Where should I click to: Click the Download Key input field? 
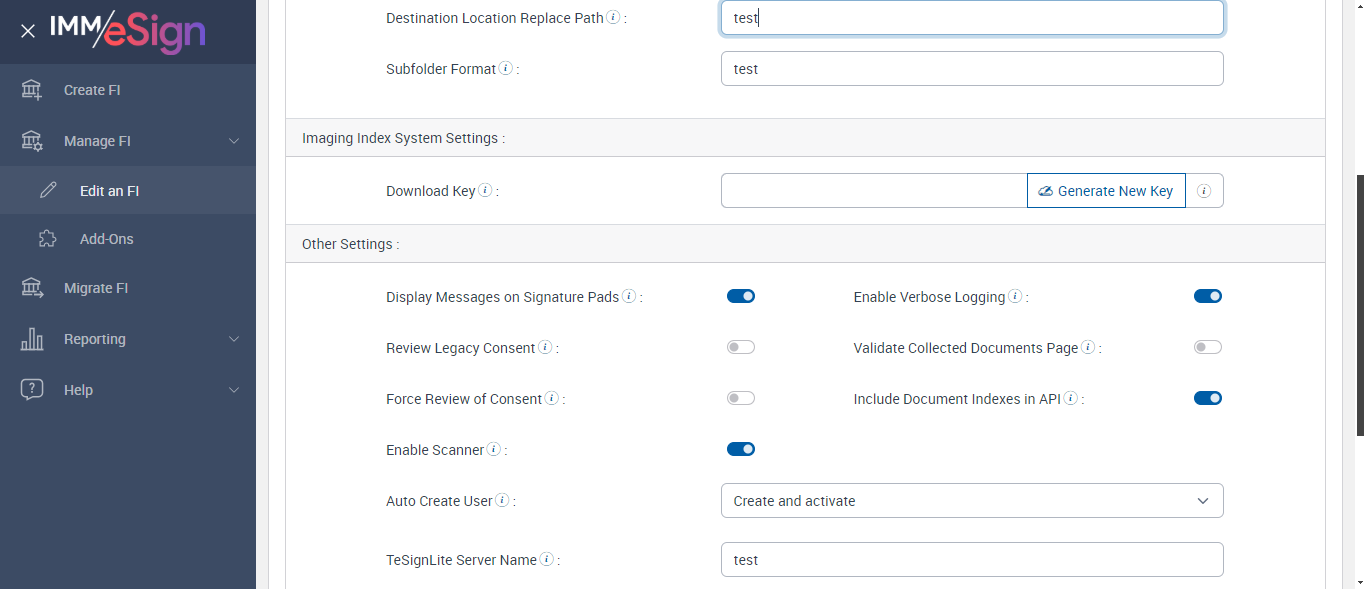(874, 191)
